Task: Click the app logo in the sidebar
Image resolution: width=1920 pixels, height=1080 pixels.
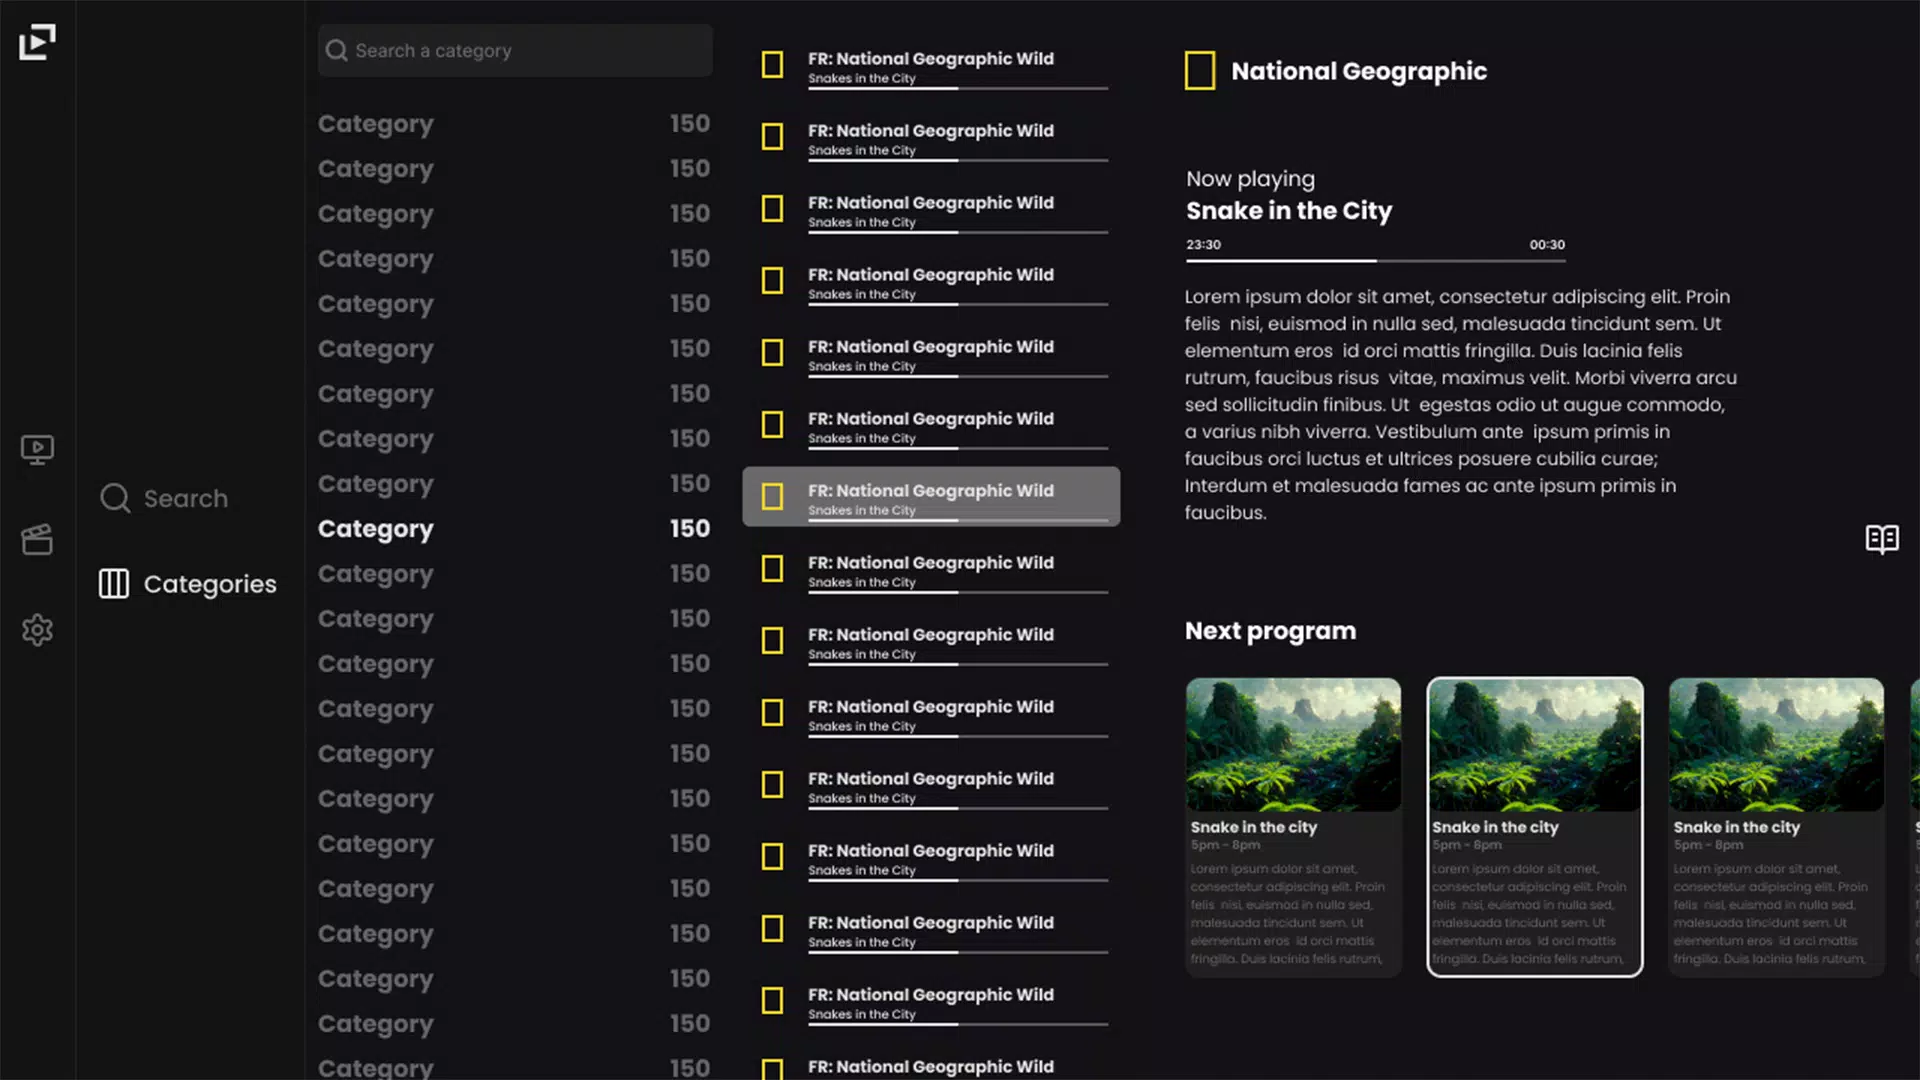Action: pos(37,42)
